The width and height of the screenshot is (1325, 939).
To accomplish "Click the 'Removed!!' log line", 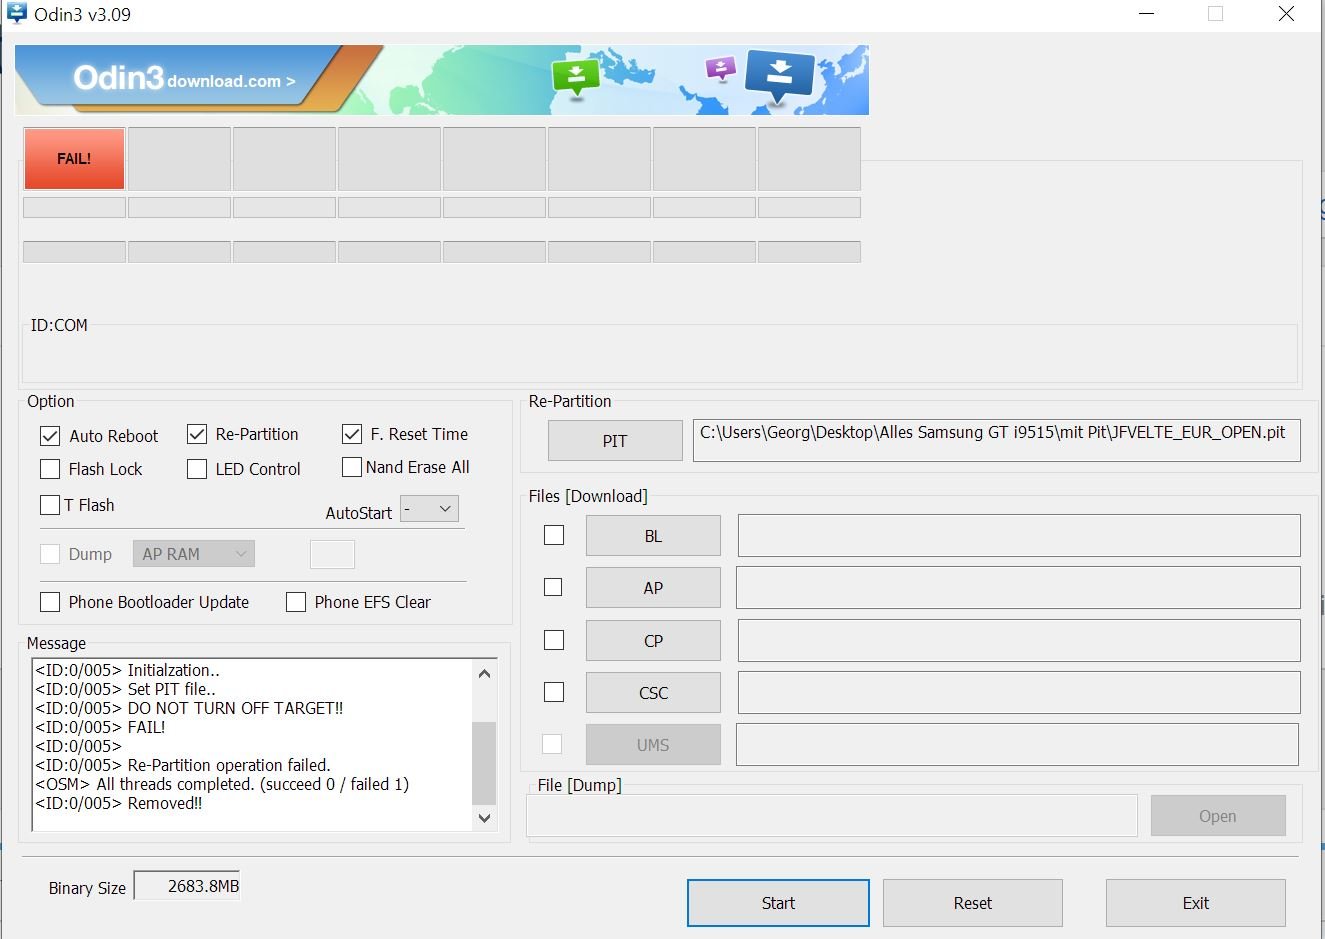I will click(119, 803).
